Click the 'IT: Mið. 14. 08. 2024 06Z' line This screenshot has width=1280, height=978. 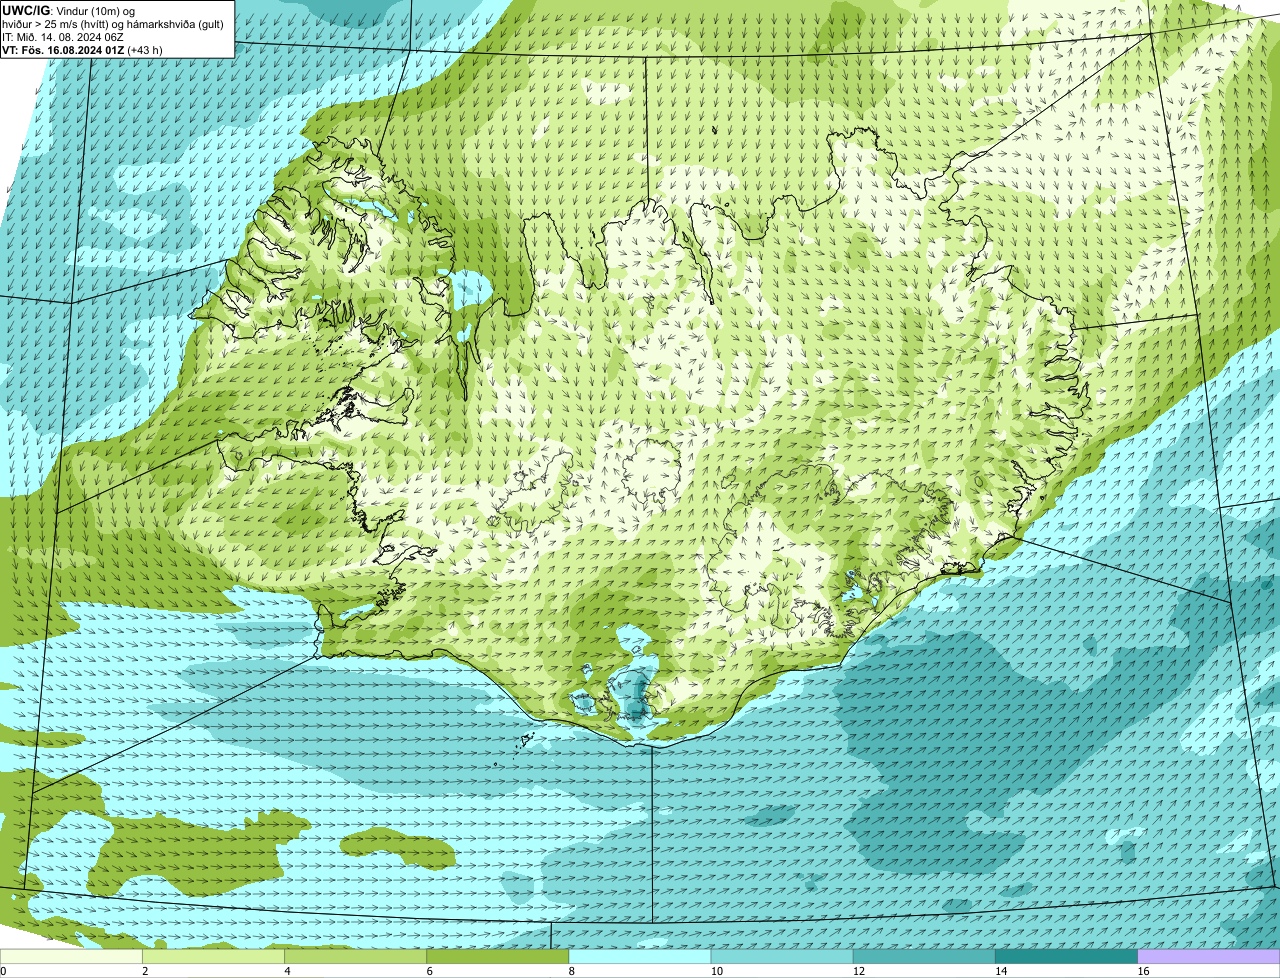pyautogui.click(x=63, y=37)
